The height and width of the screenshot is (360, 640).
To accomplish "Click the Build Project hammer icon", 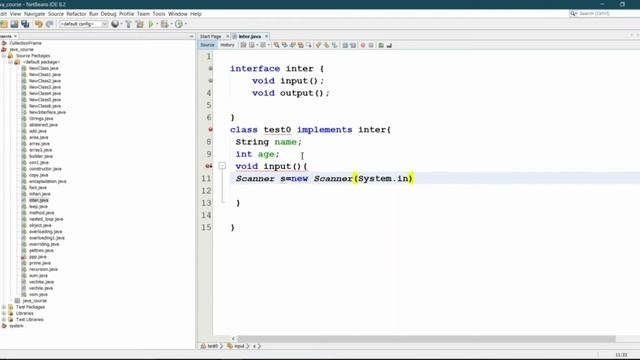I will tap(129, 24).
